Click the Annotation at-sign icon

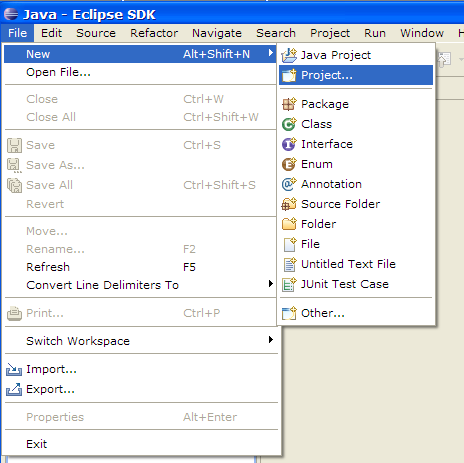(289, 184)
